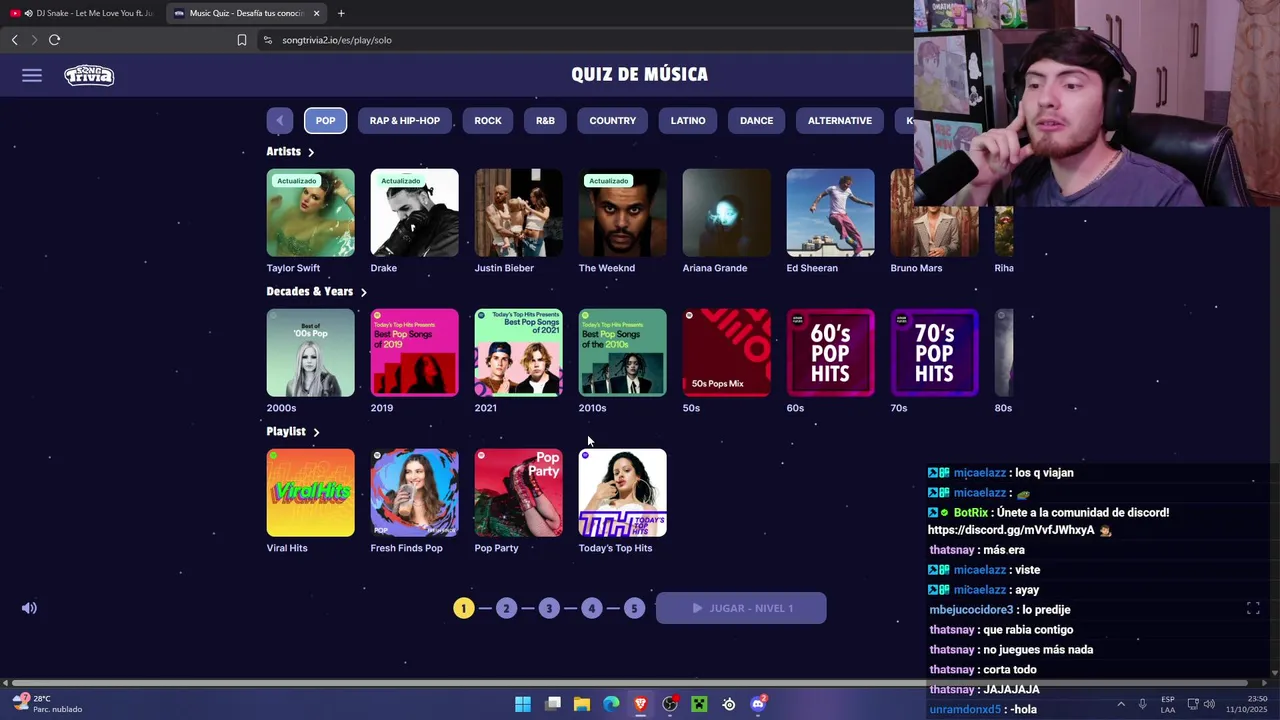Screen dimensions: 1280x720
Task: Select the RAP & HIP-HOP genre tab
Action: point(405,120)
